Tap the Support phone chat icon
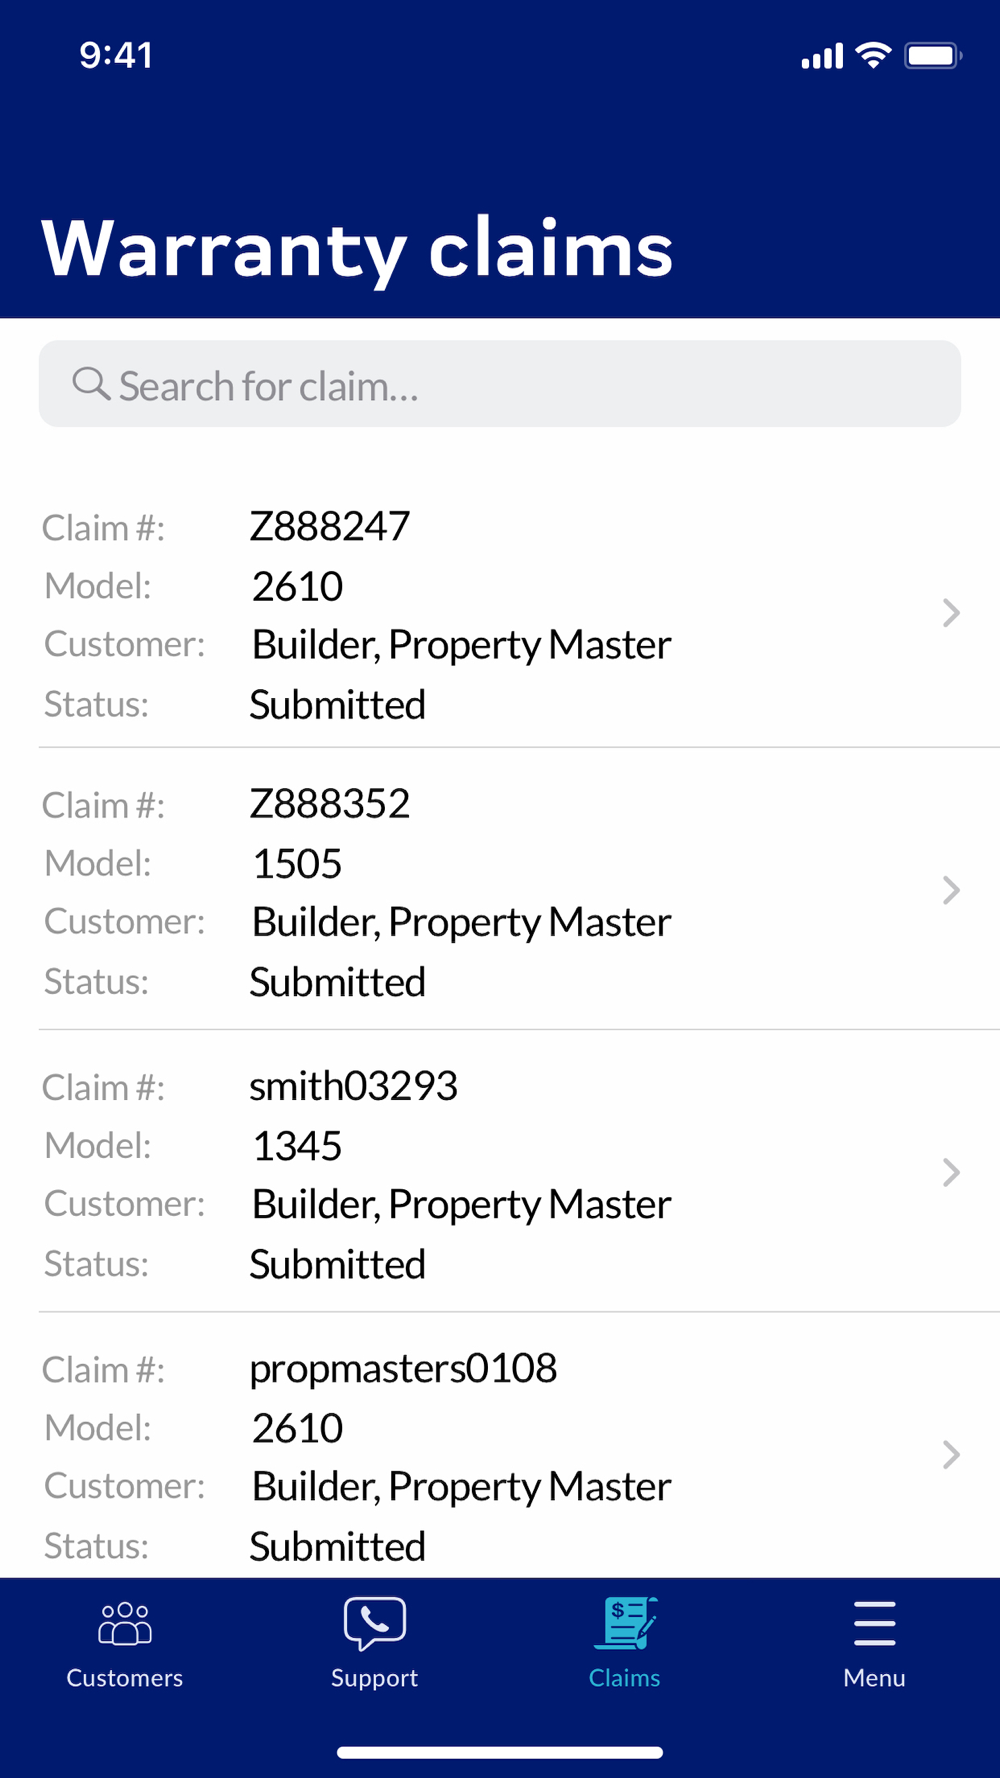This screenshot has height=1778, width=1000. point(374,1623)
